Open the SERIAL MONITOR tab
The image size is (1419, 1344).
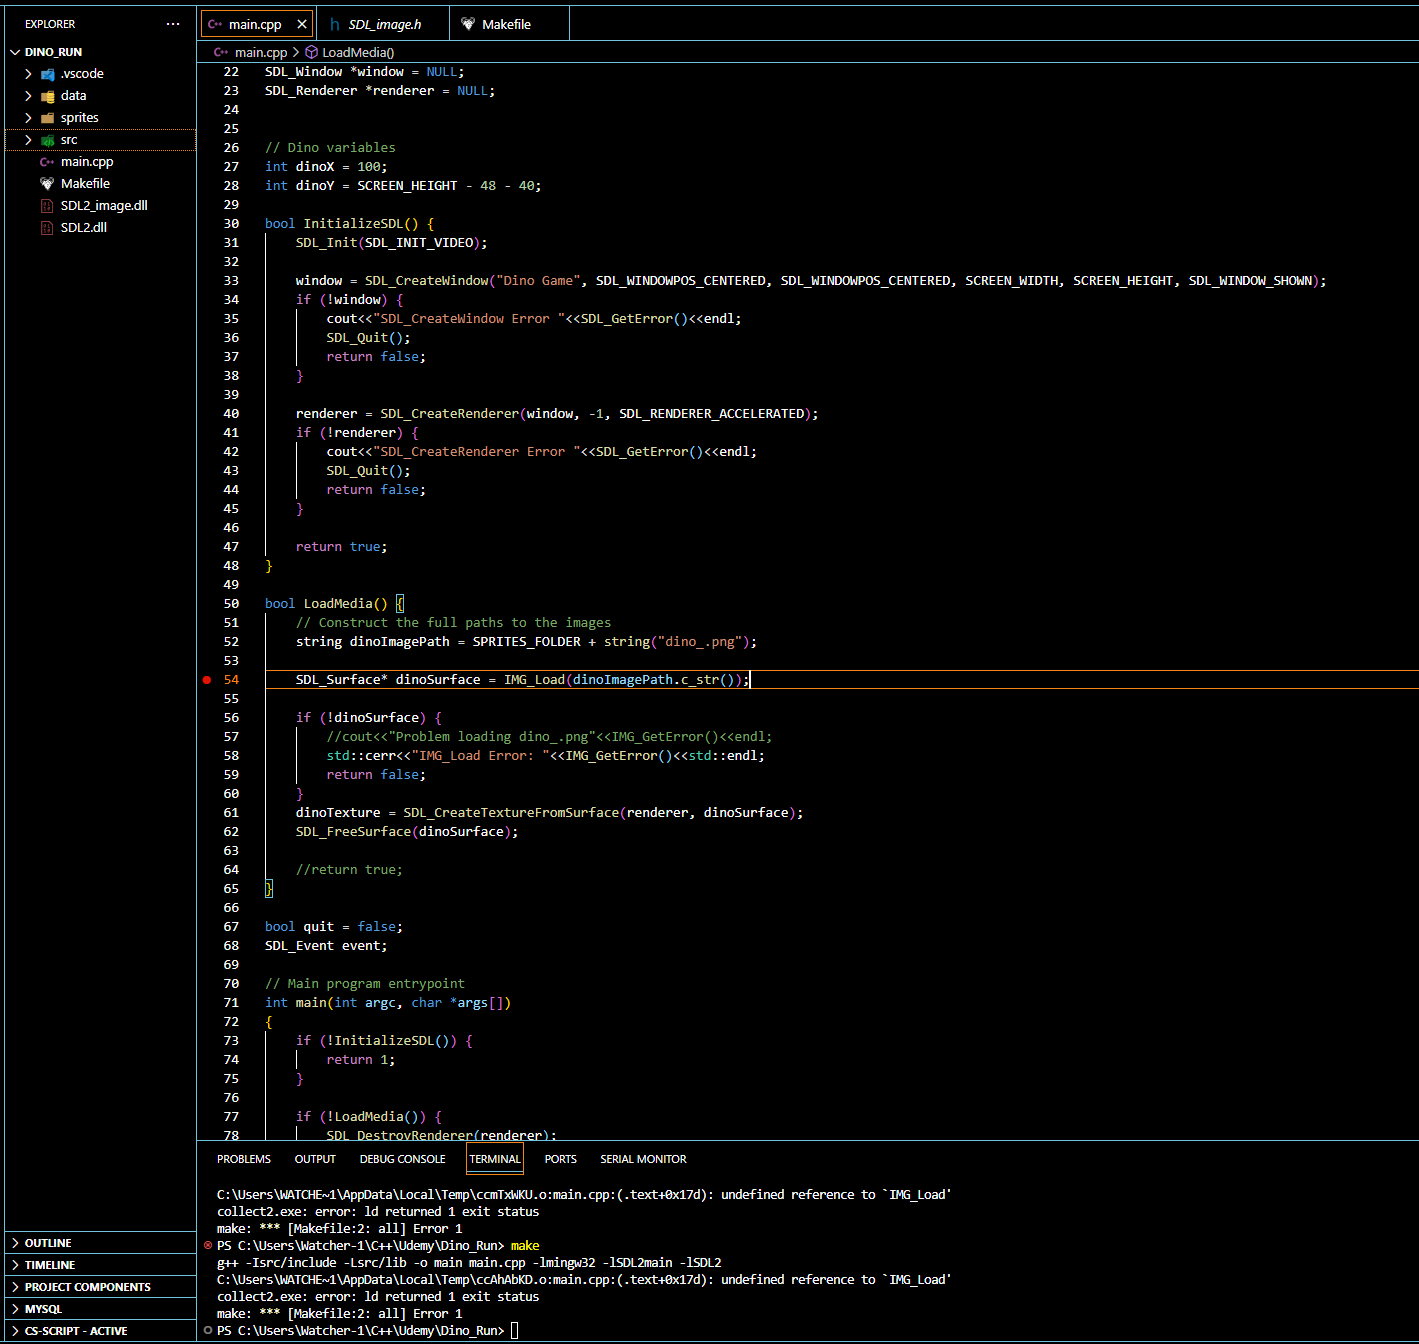pos(643,1160)
